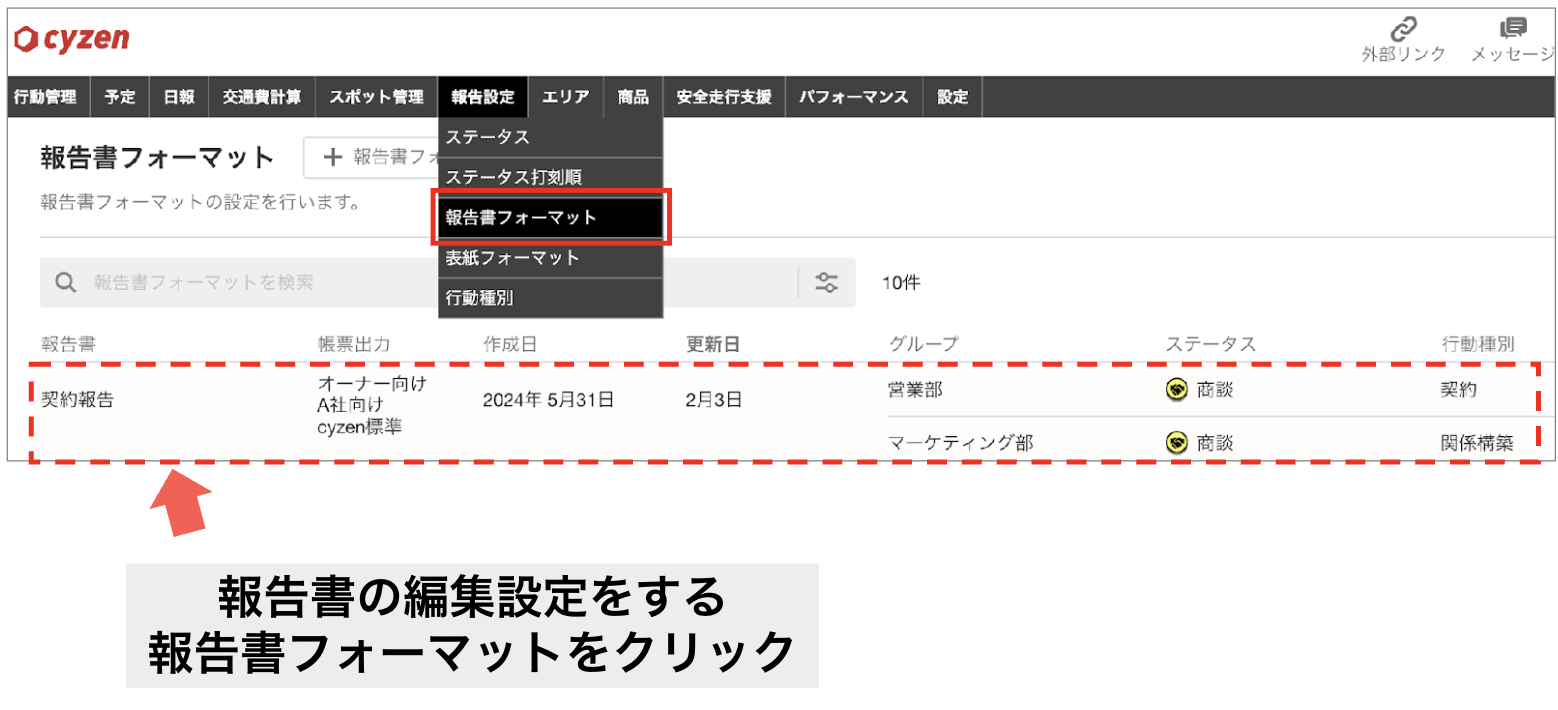Open the 設定 menu
1558x710 pixels.
click(952, 97)
